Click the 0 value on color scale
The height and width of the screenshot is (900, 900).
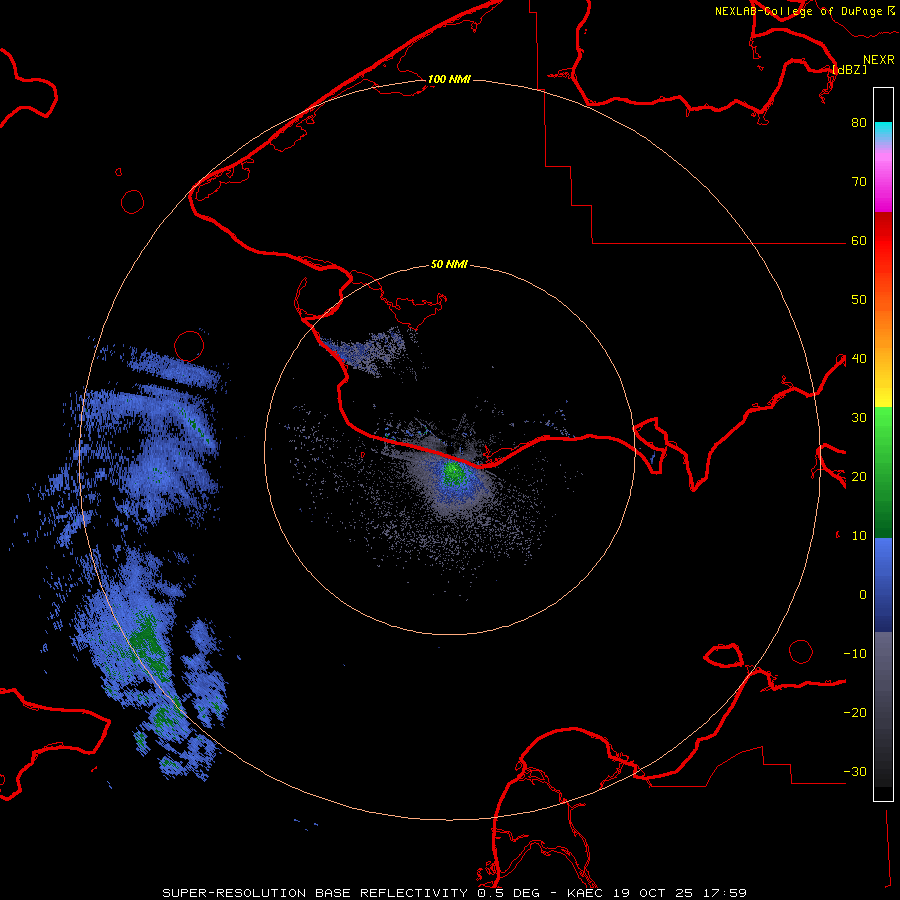click(863, 595)
